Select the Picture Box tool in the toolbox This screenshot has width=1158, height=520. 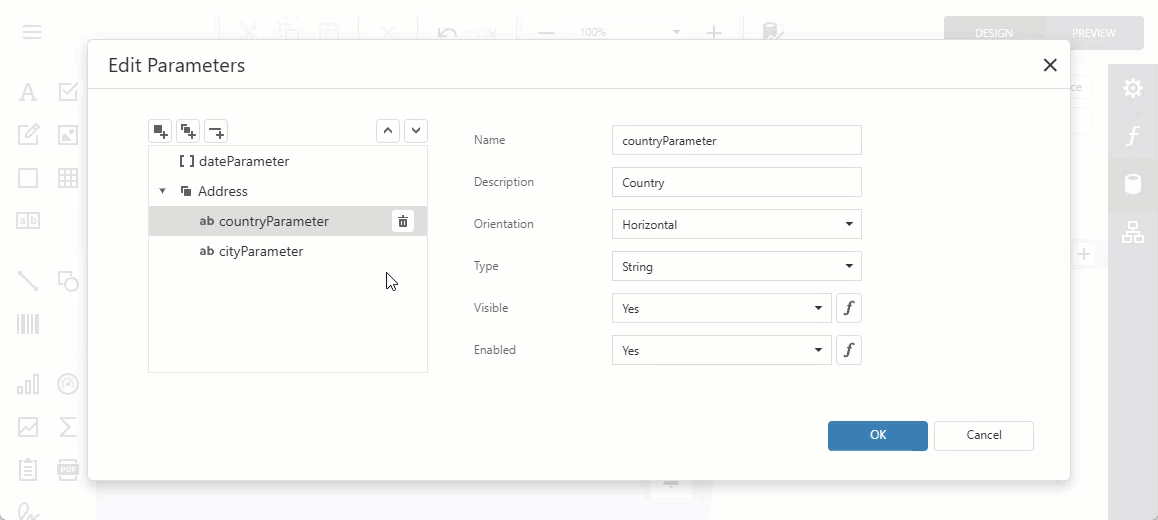(x=68, y=135)
